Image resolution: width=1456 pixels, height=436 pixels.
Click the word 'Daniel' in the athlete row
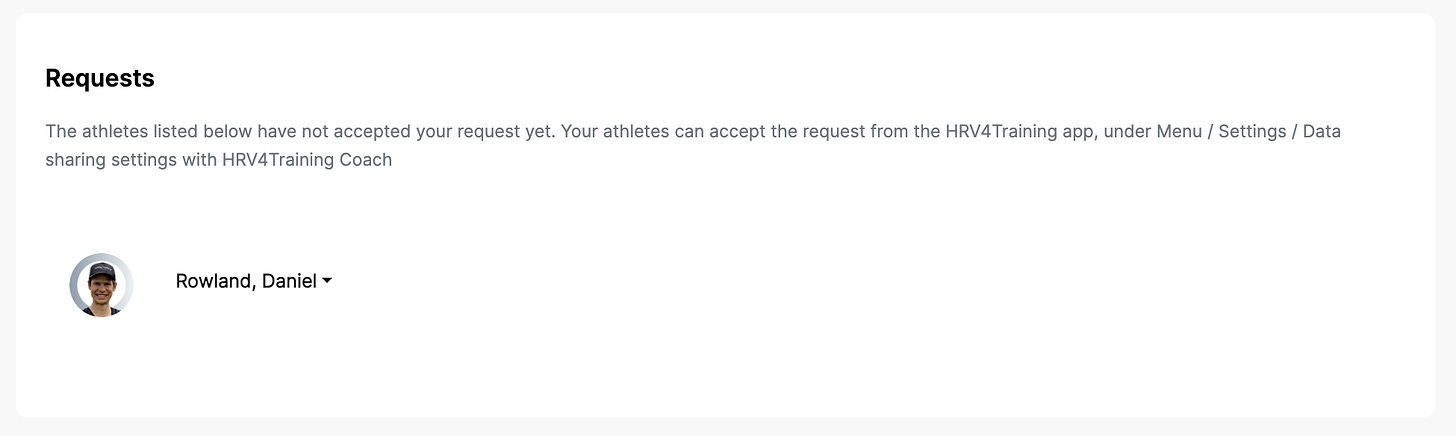click(x=289, y=281)
